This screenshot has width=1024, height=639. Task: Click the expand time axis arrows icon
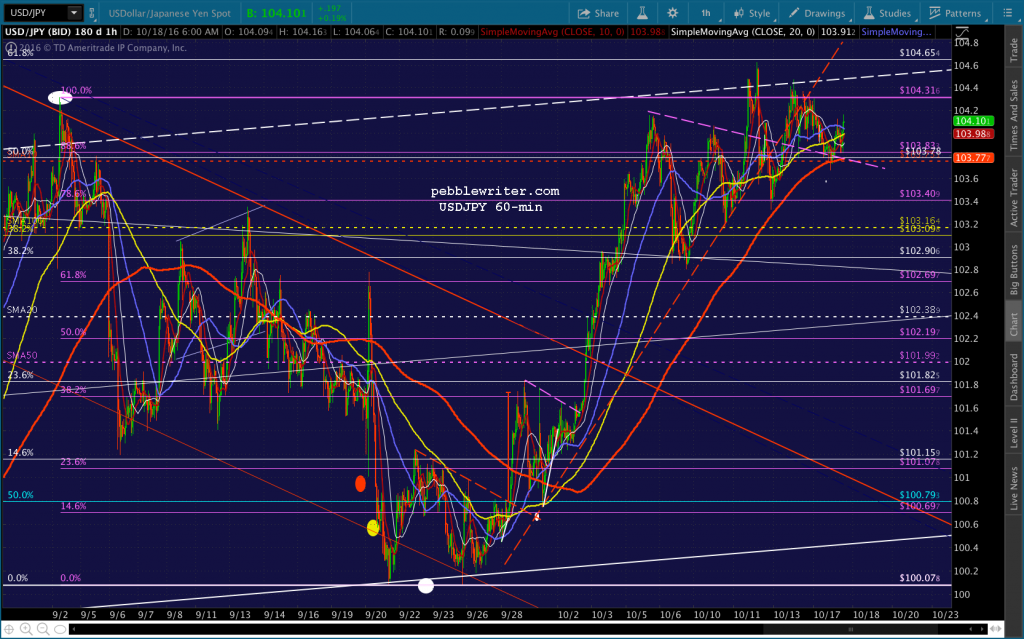(997, 629)
